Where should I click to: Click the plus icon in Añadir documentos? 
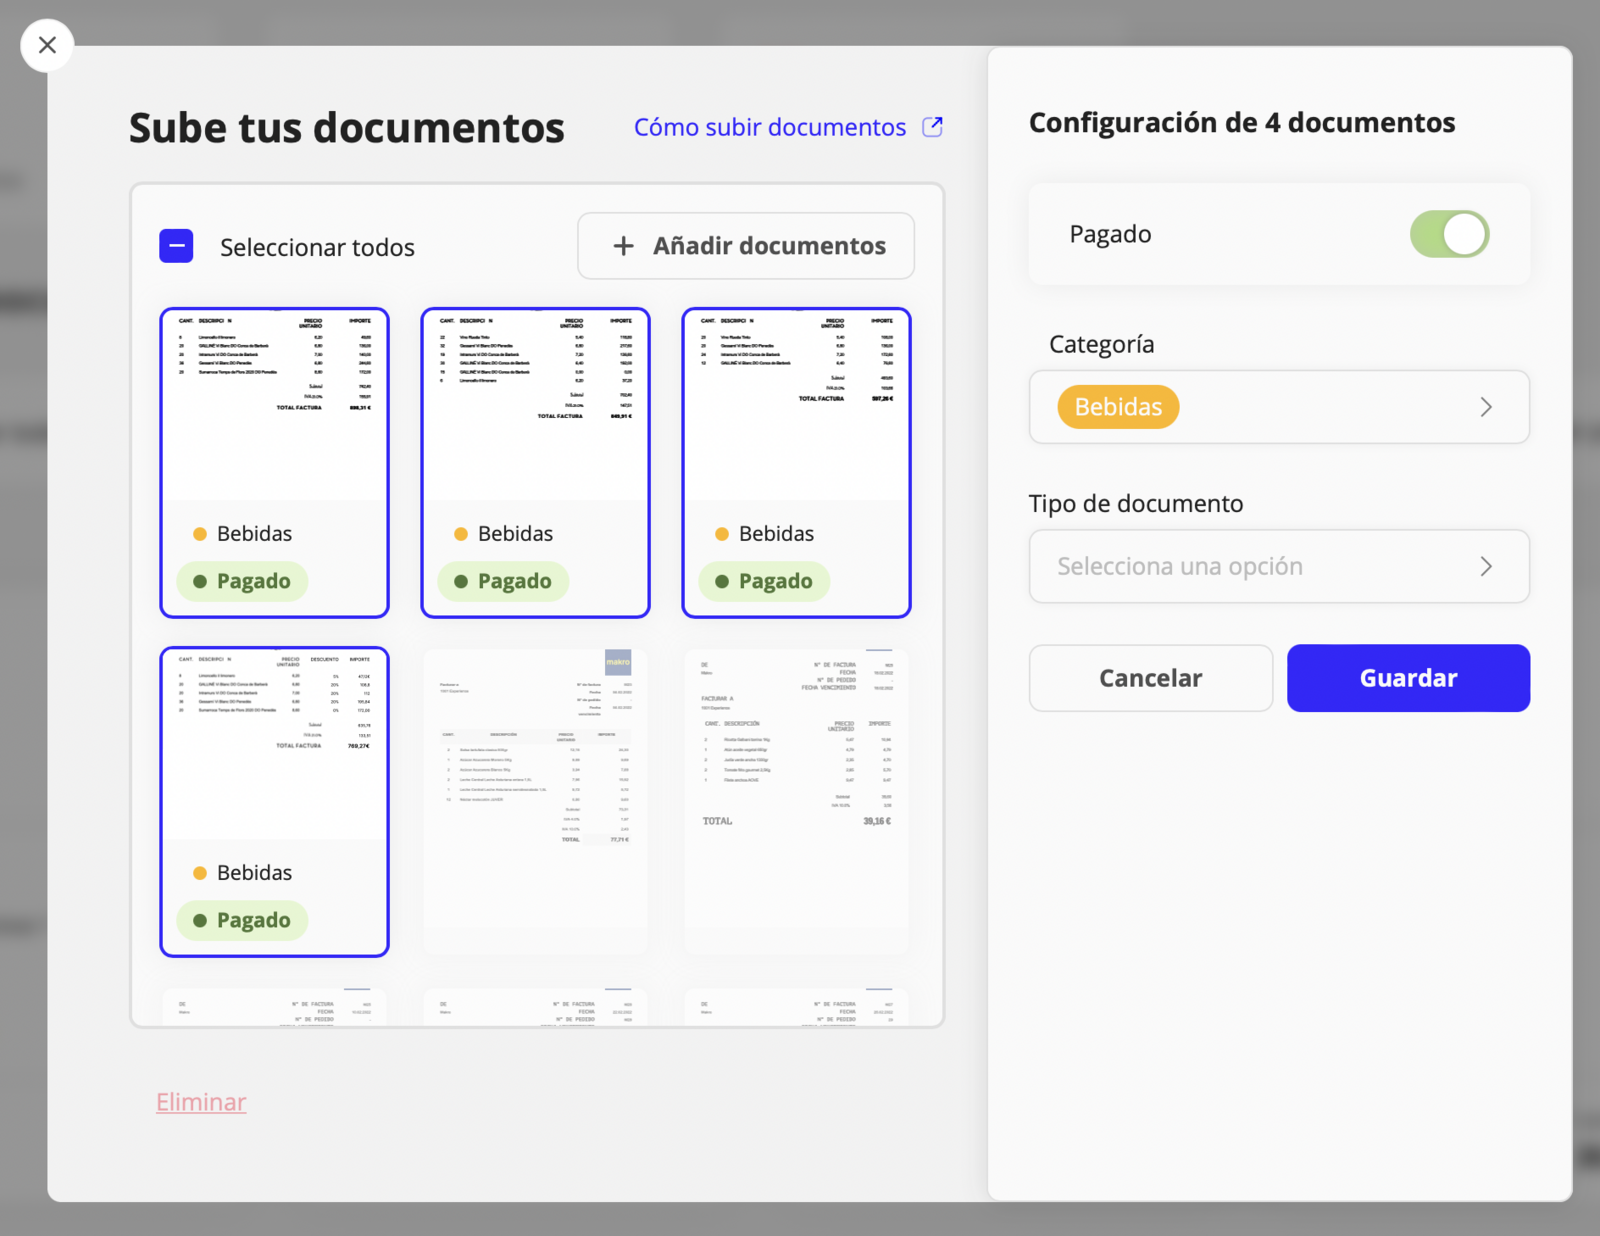click(x=623, y=246)
